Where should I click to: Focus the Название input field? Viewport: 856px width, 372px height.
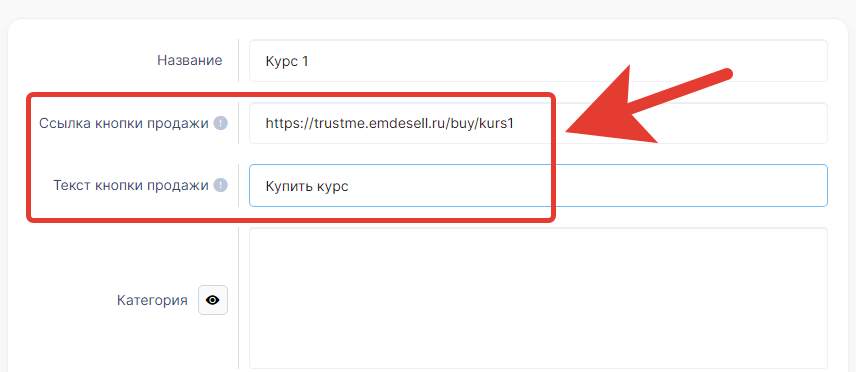538,61
